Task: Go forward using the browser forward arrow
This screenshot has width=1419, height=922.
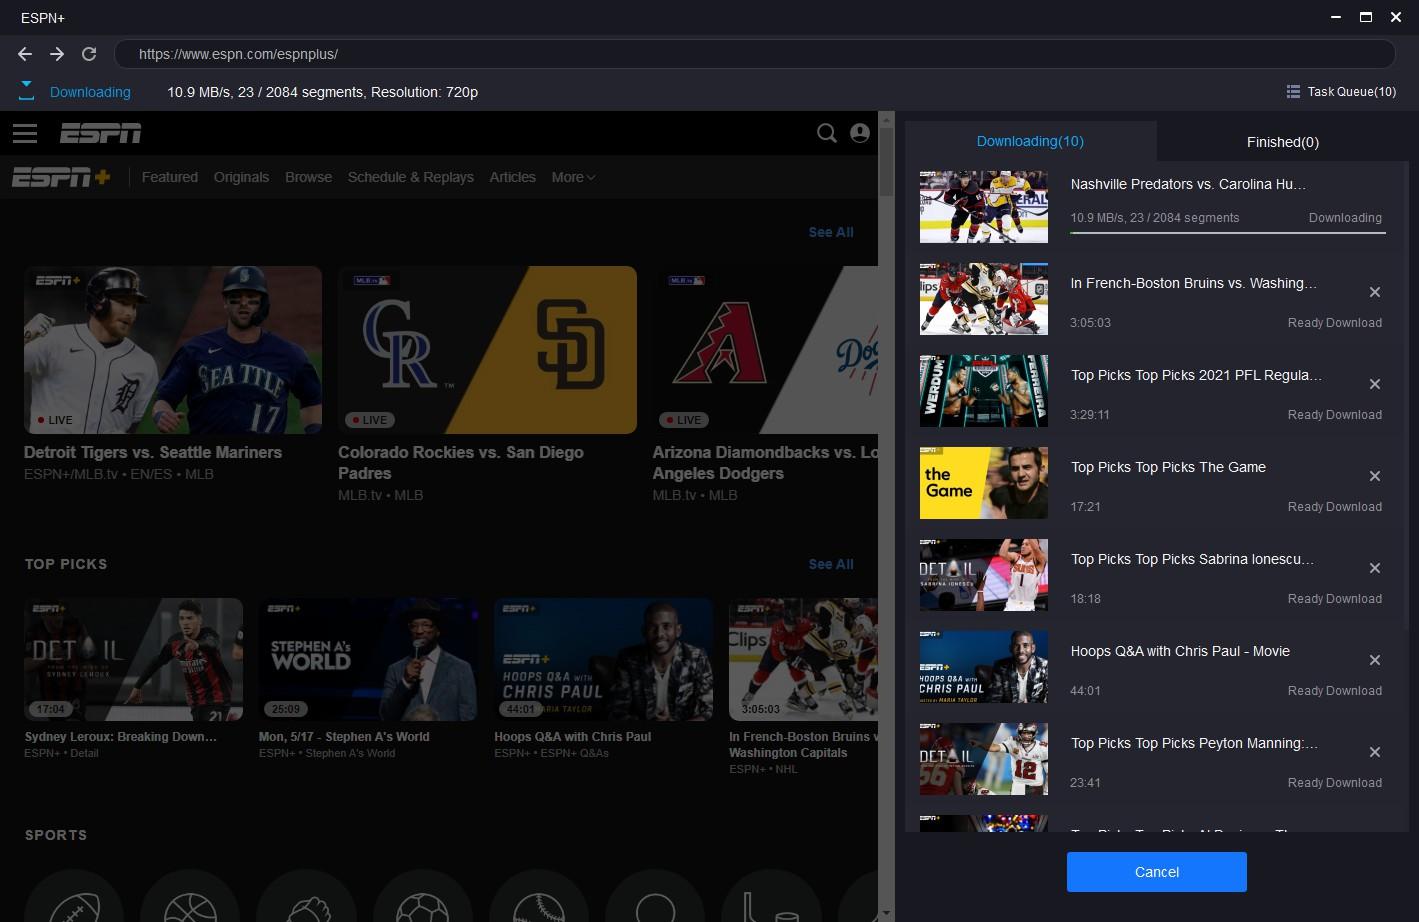Action: pos(57,54)
